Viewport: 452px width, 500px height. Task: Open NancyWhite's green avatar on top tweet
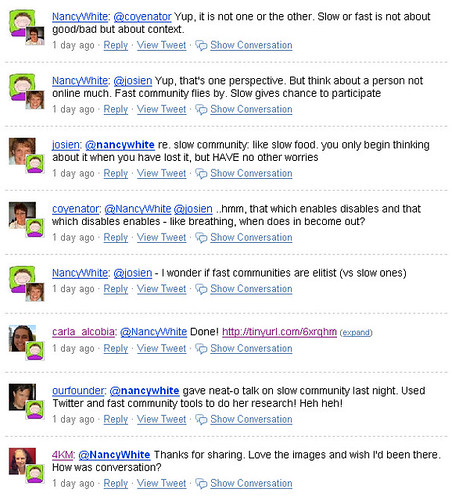[22, 23]
